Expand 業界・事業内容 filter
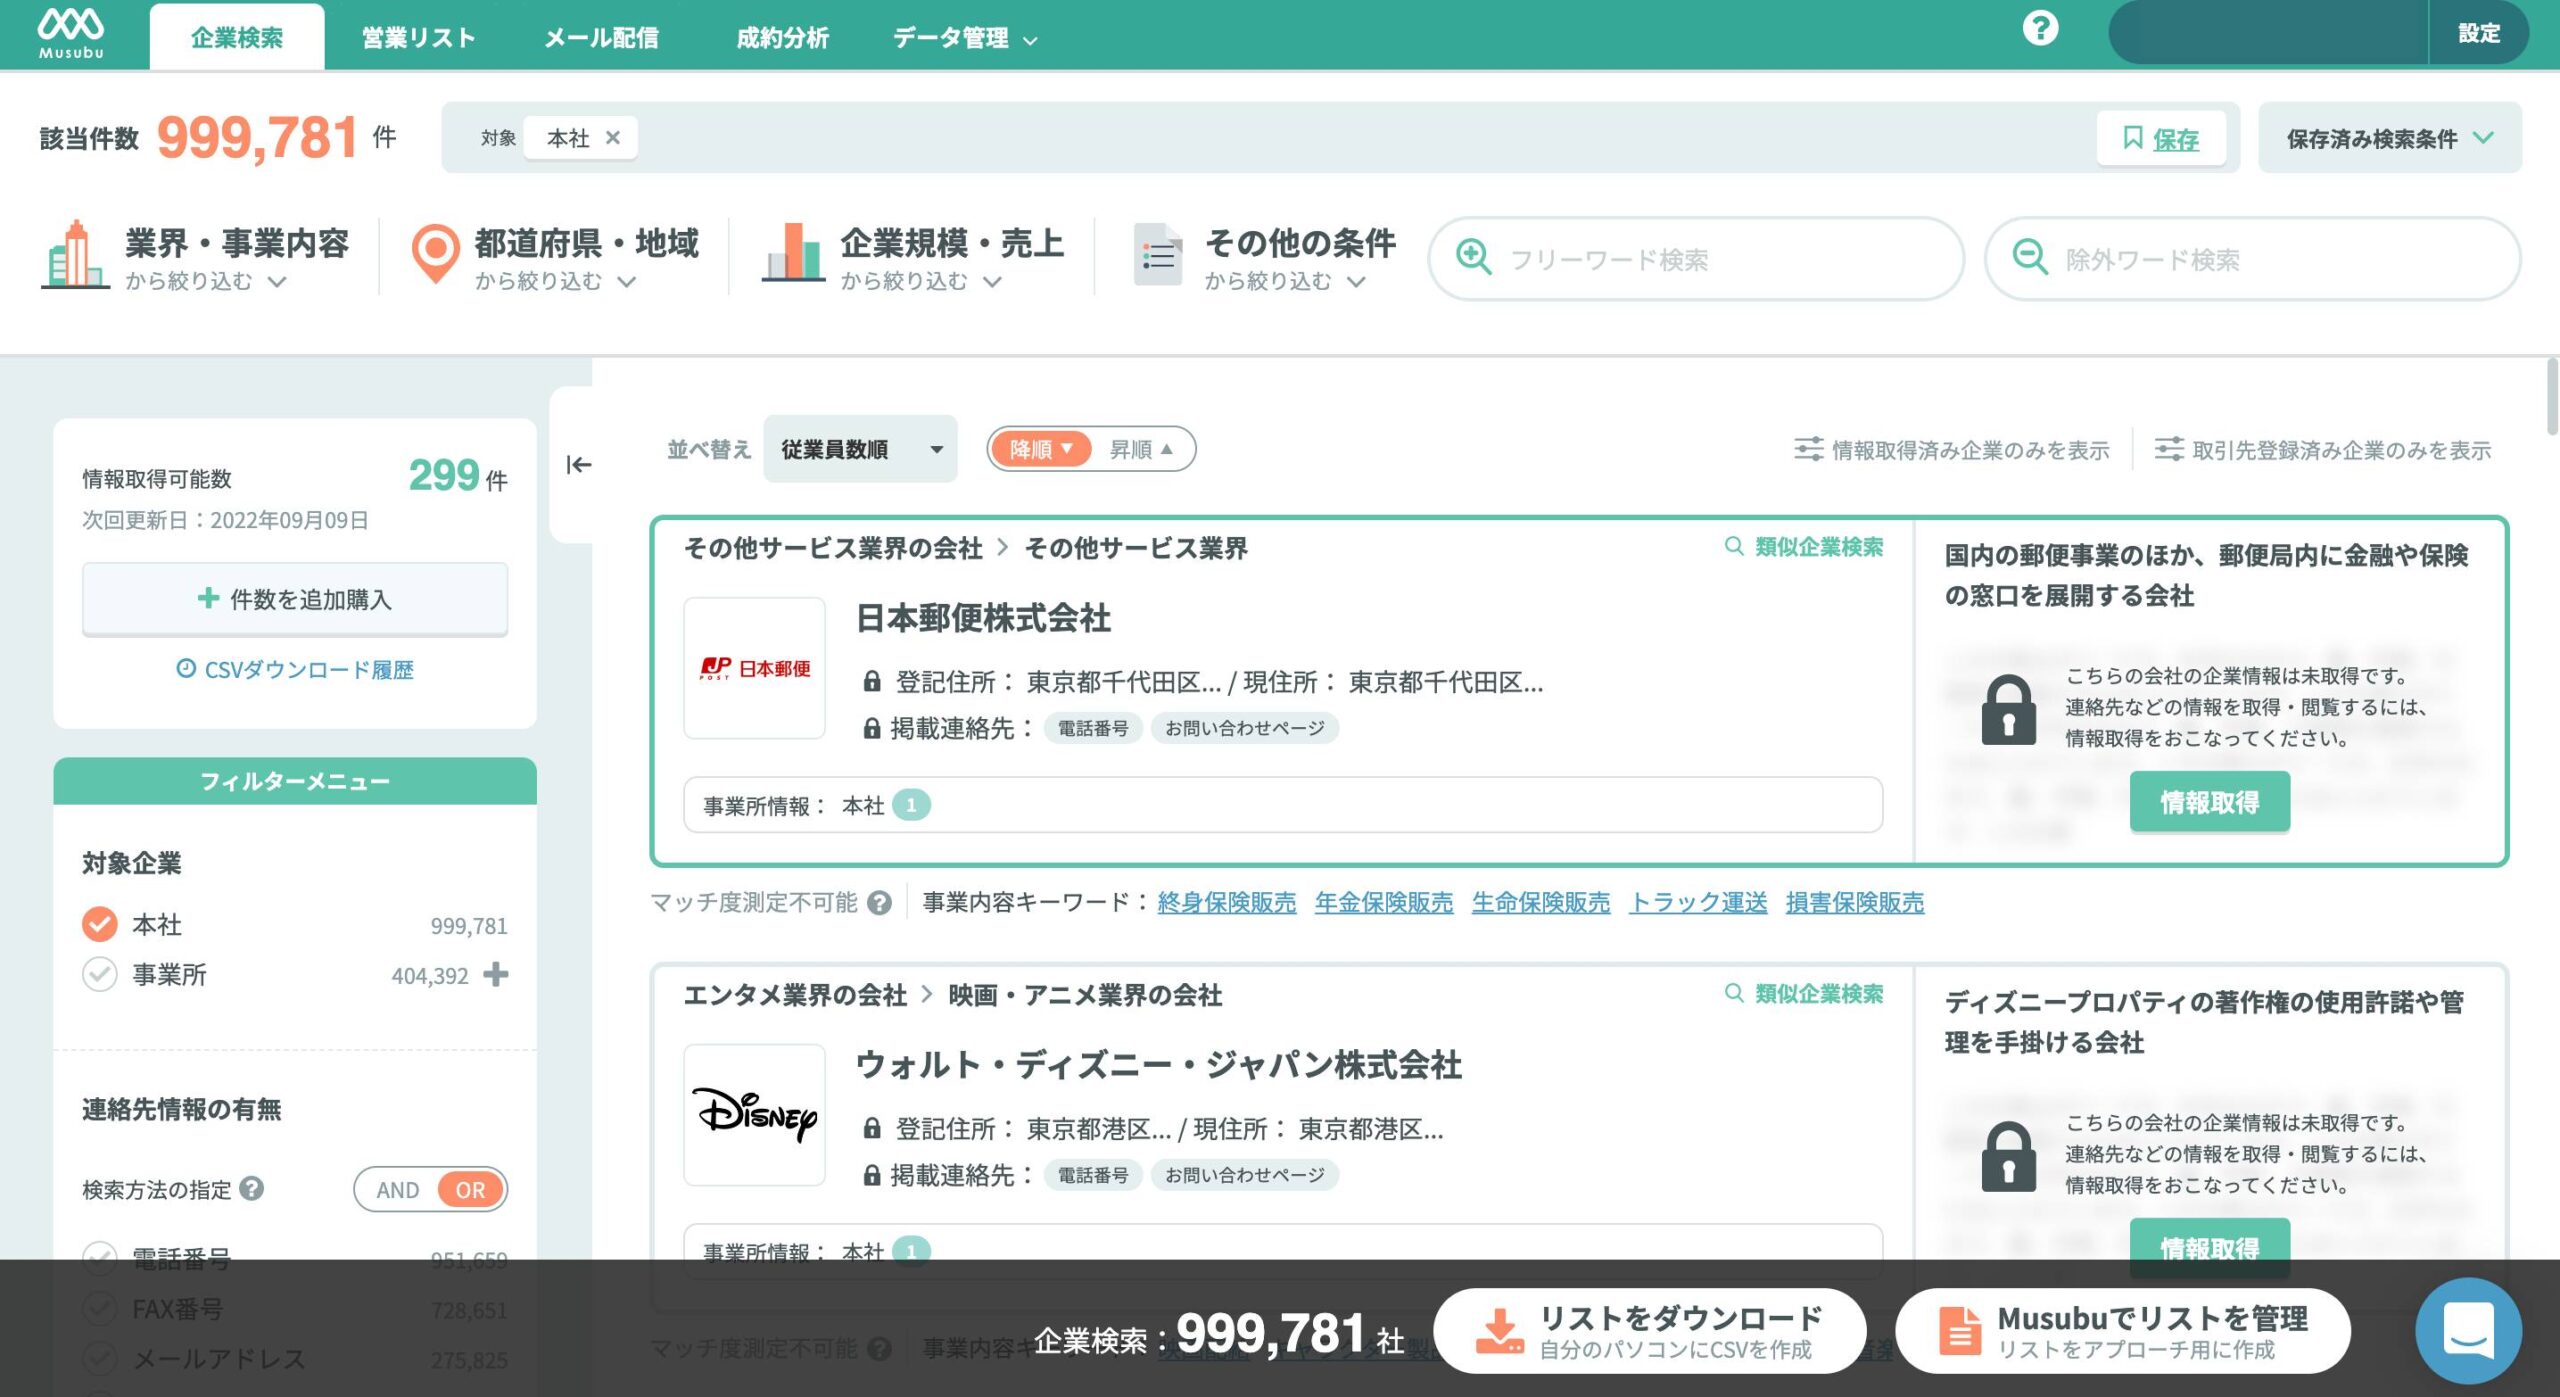The image size is (2560, 1397). tap(236, 258)
